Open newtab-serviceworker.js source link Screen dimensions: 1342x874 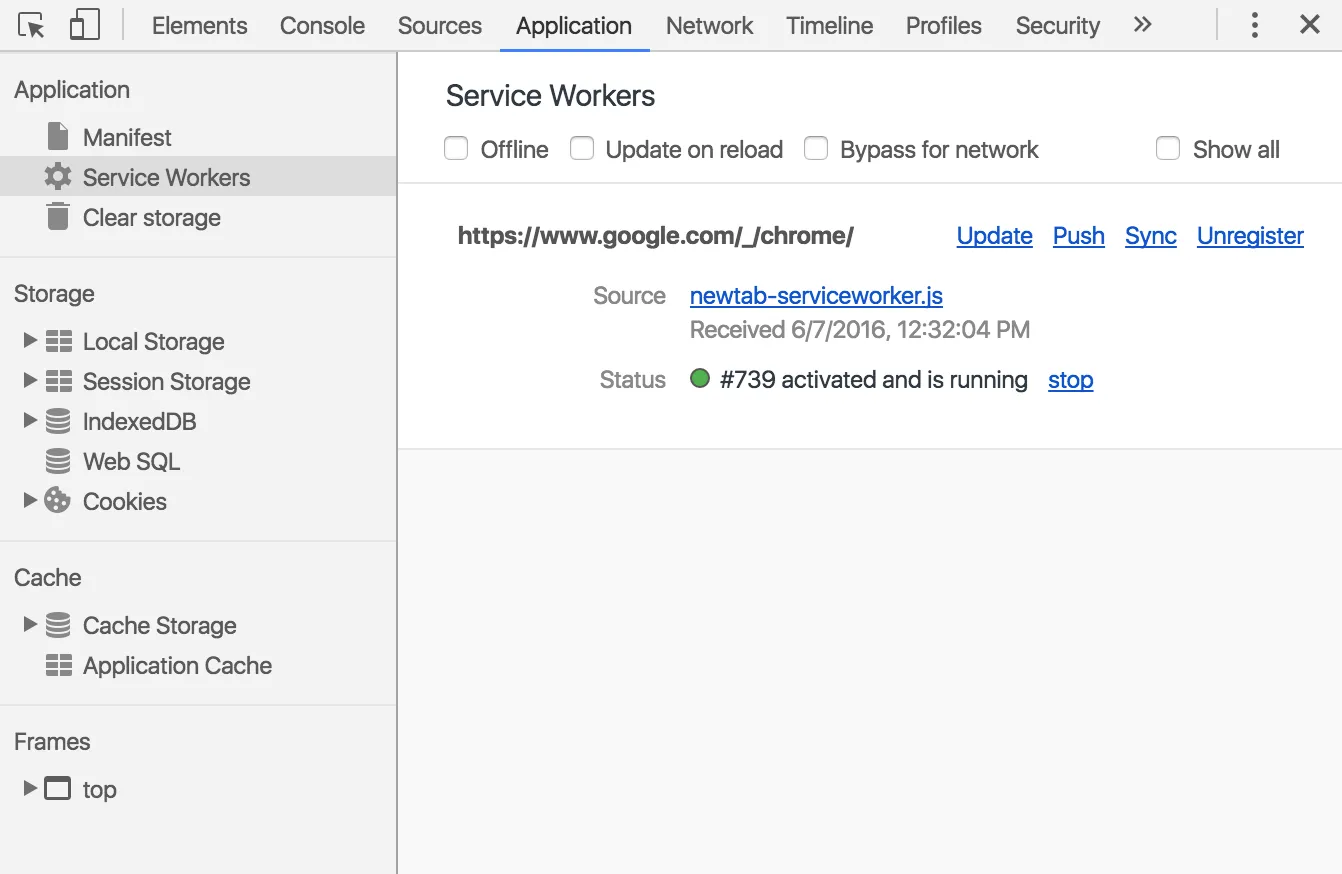click(x=816, y=296)
